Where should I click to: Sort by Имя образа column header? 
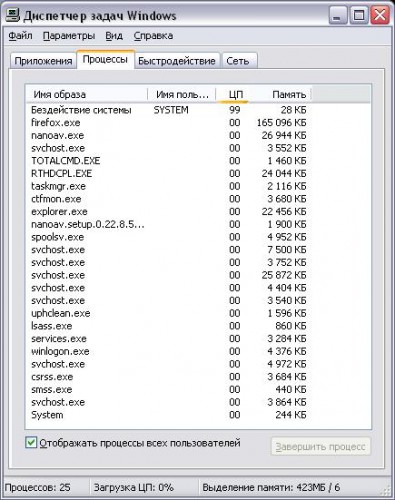[x=87, y=94]
